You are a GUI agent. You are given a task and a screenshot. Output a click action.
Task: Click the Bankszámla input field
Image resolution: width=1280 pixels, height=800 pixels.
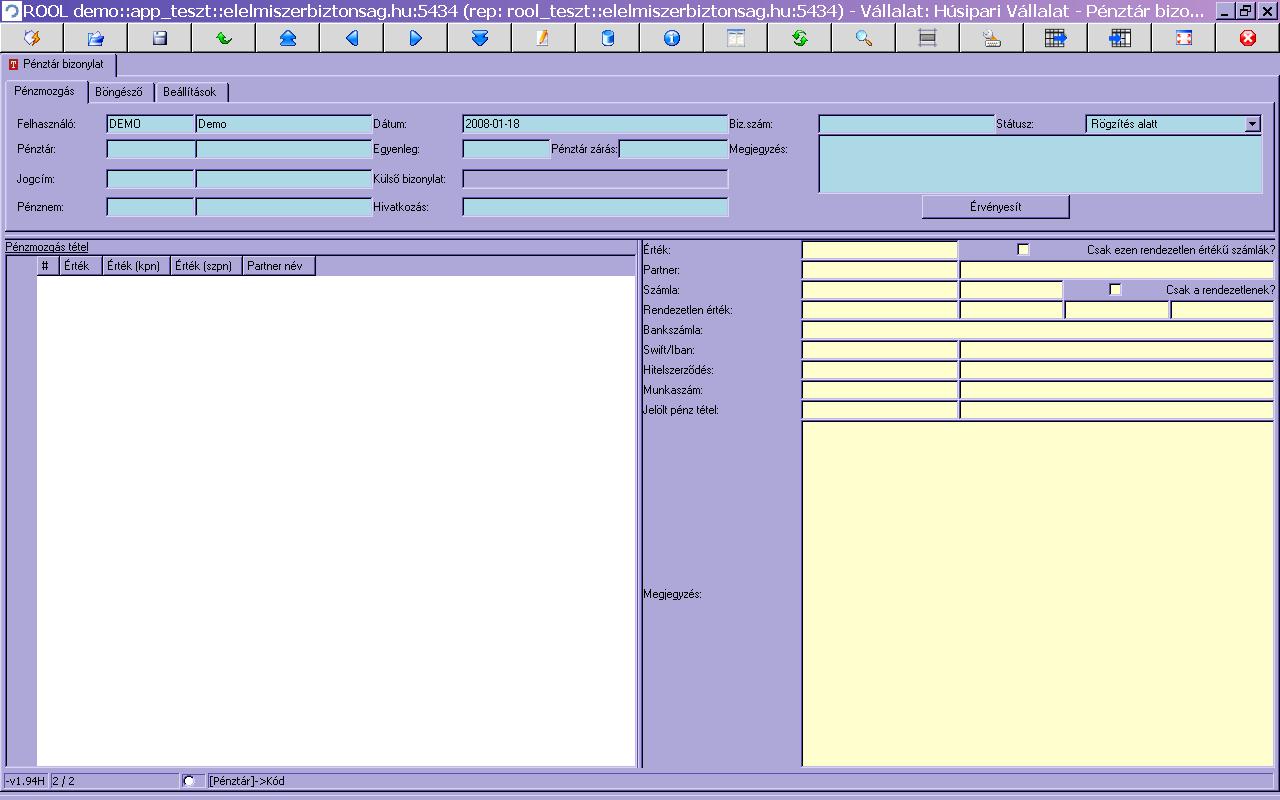pyautogui.click(x=1038, y=330)
